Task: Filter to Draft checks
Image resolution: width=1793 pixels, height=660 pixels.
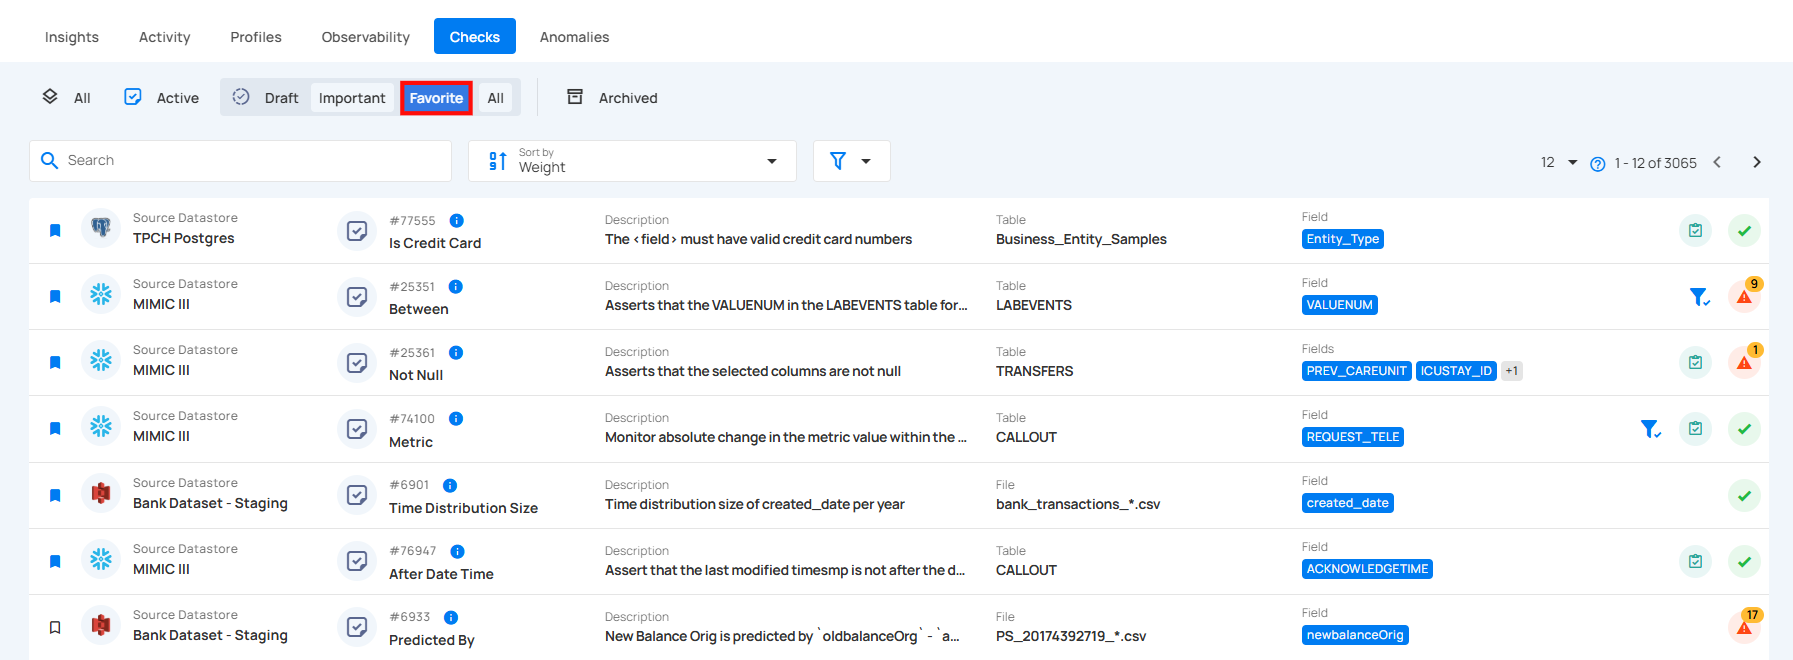Action: pyautogui.click(x=266, y=97)
